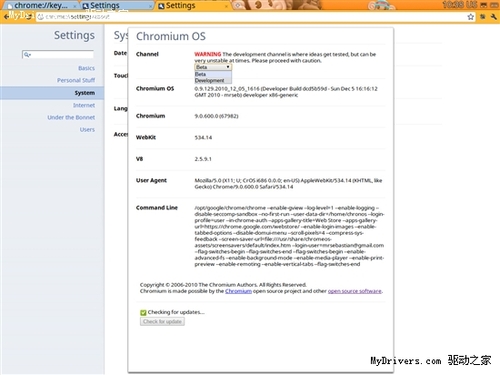The height and width of the screenshot is (375, 500).
Task: Close the chrome://key... tab
Action: pyautogui.click(x=74, y=6)
